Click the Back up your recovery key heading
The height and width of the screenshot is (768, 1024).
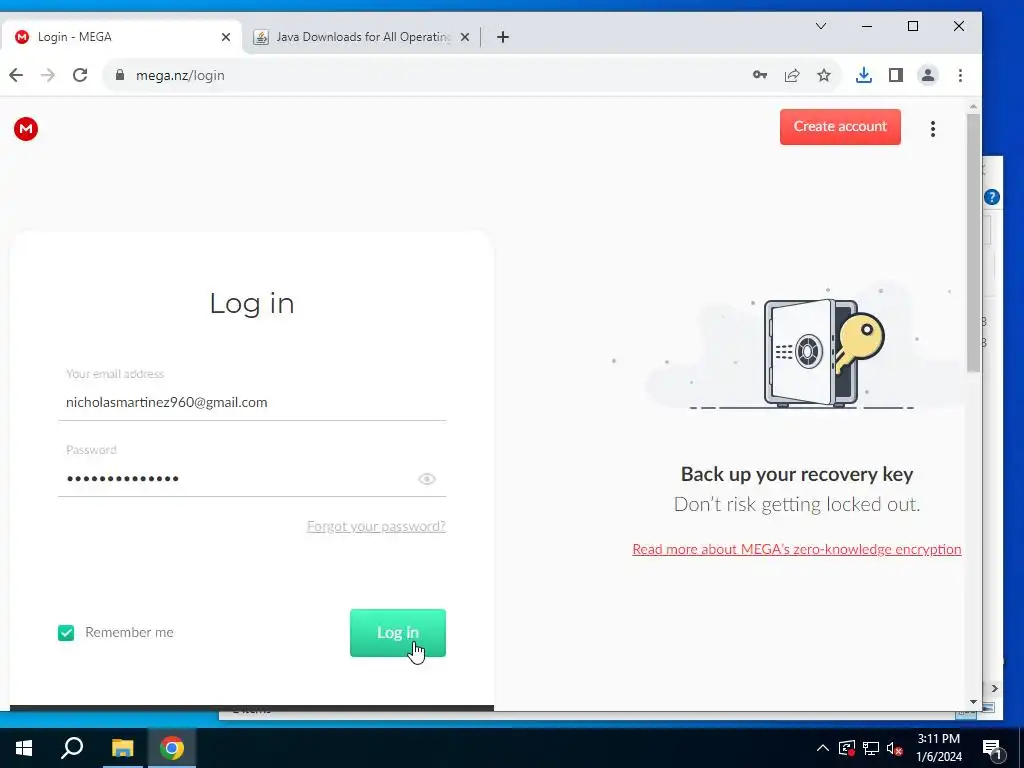[x=797, y=474]
